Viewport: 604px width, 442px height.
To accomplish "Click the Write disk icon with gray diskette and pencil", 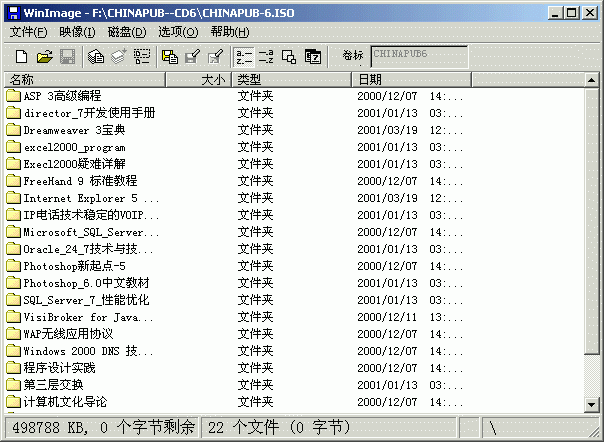I will click(193, 57).
